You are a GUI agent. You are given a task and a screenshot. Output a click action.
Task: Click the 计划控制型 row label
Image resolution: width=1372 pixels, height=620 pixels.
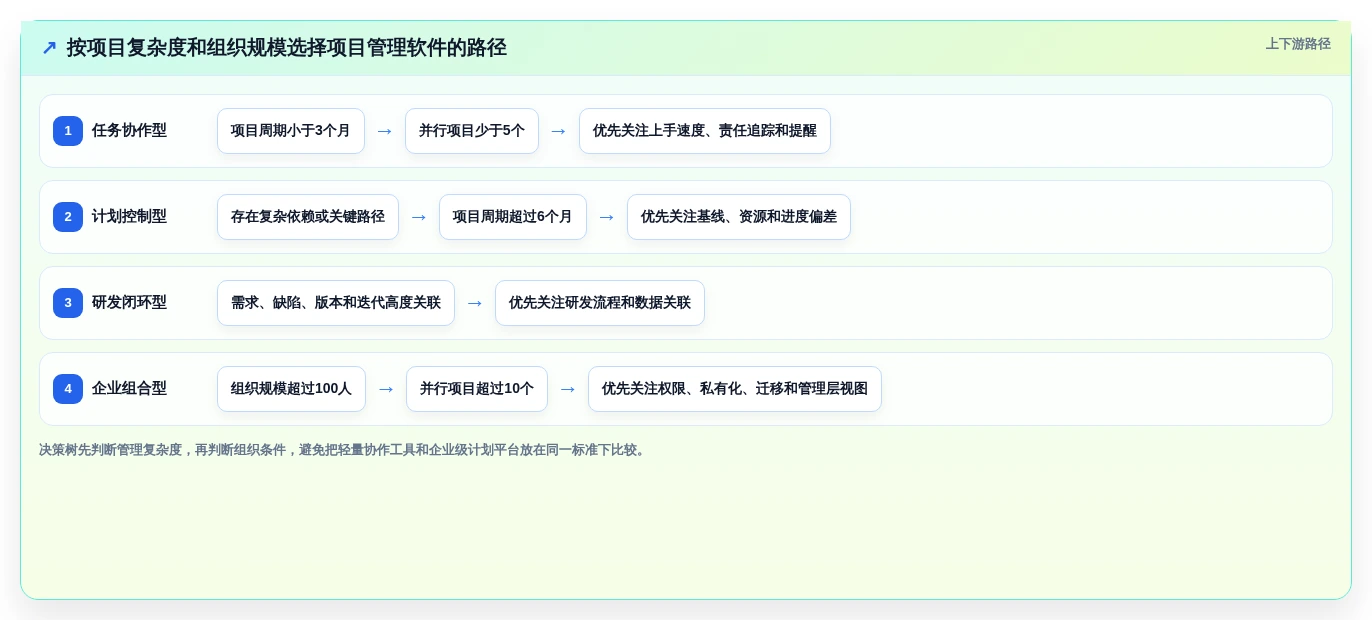[129, 217]
